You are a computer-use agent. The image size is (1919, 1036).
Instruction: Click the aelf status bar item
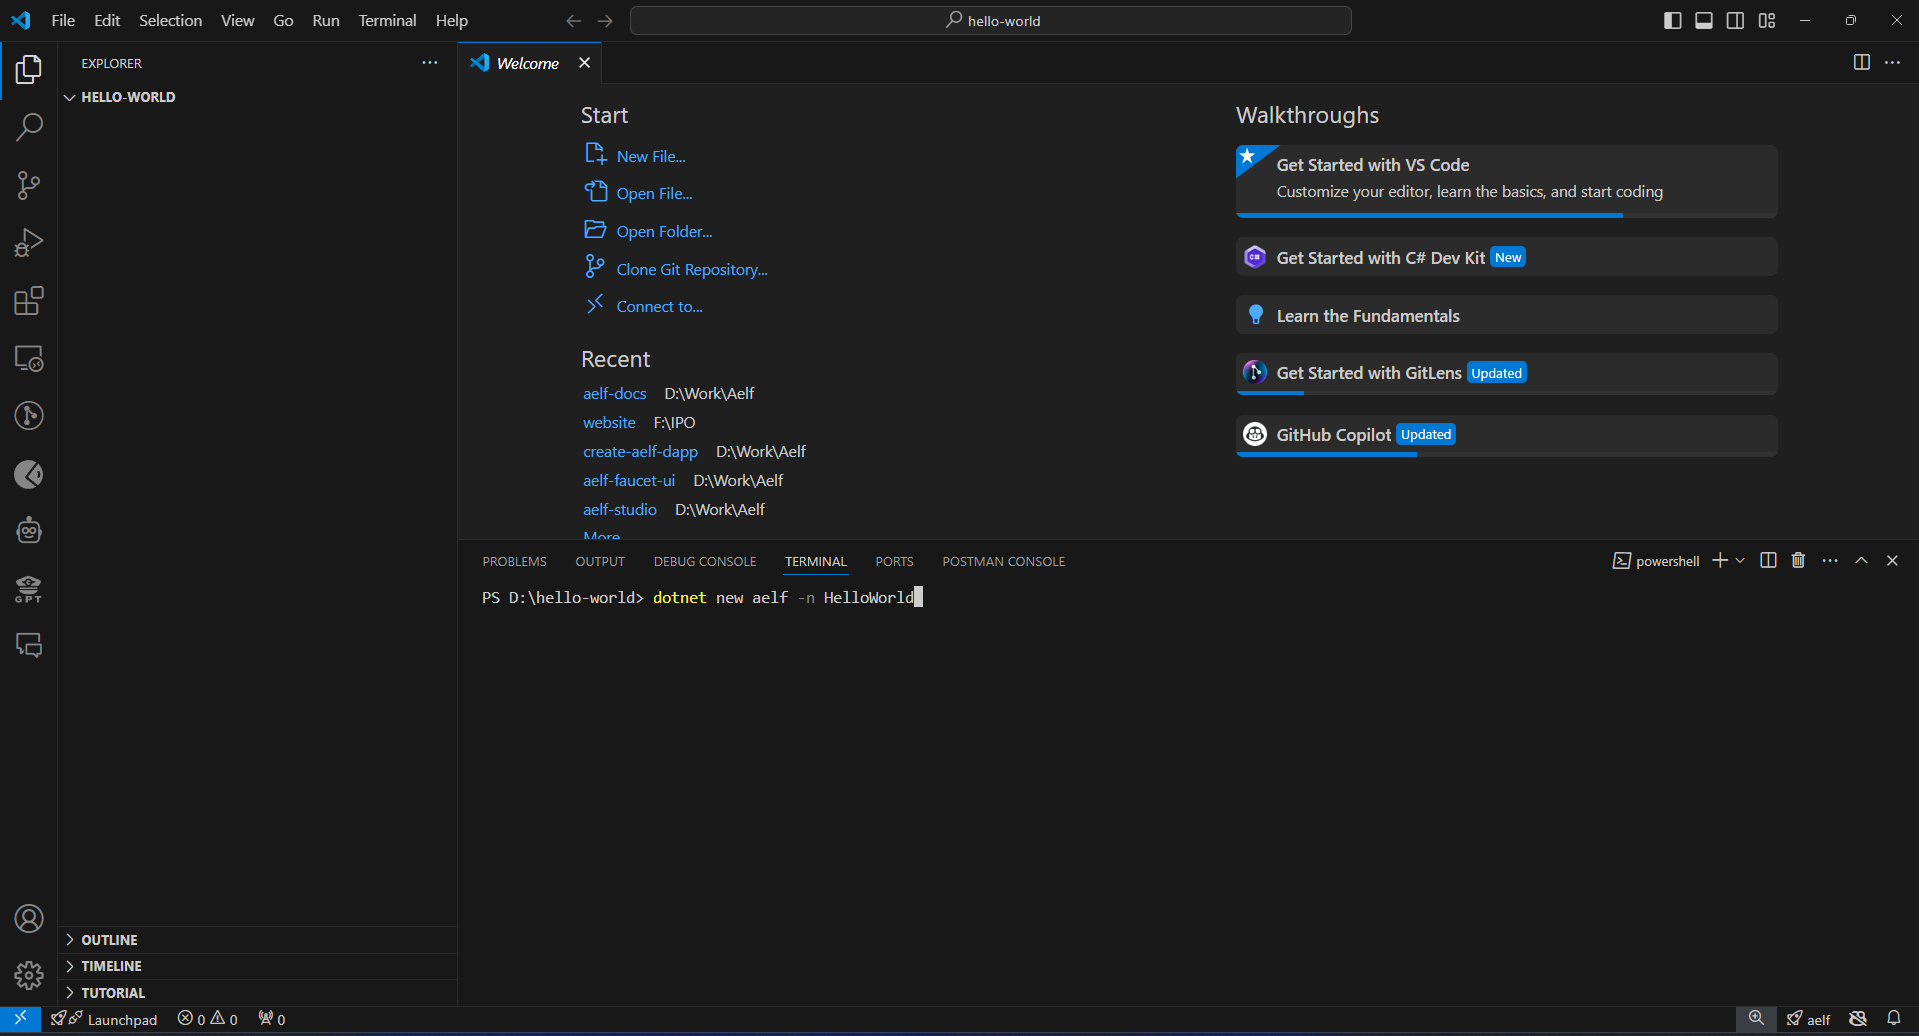pyautogui.click(x=1808, y=1019)
